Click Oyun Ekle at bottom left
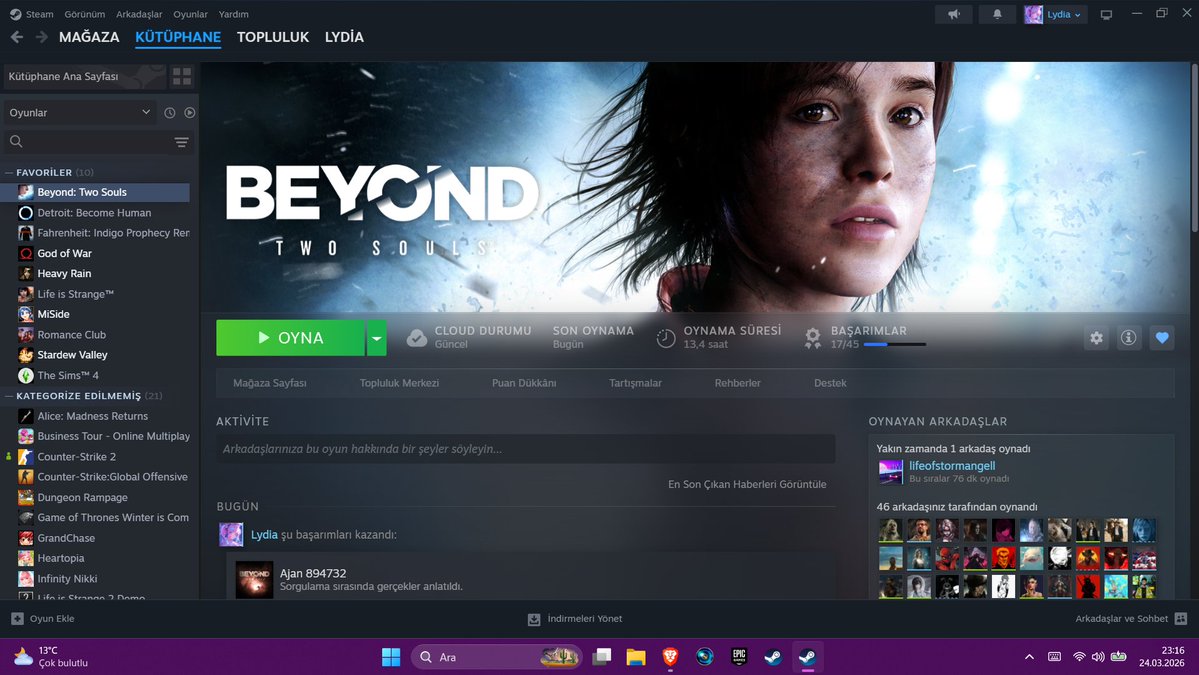 tap(43, 618)
